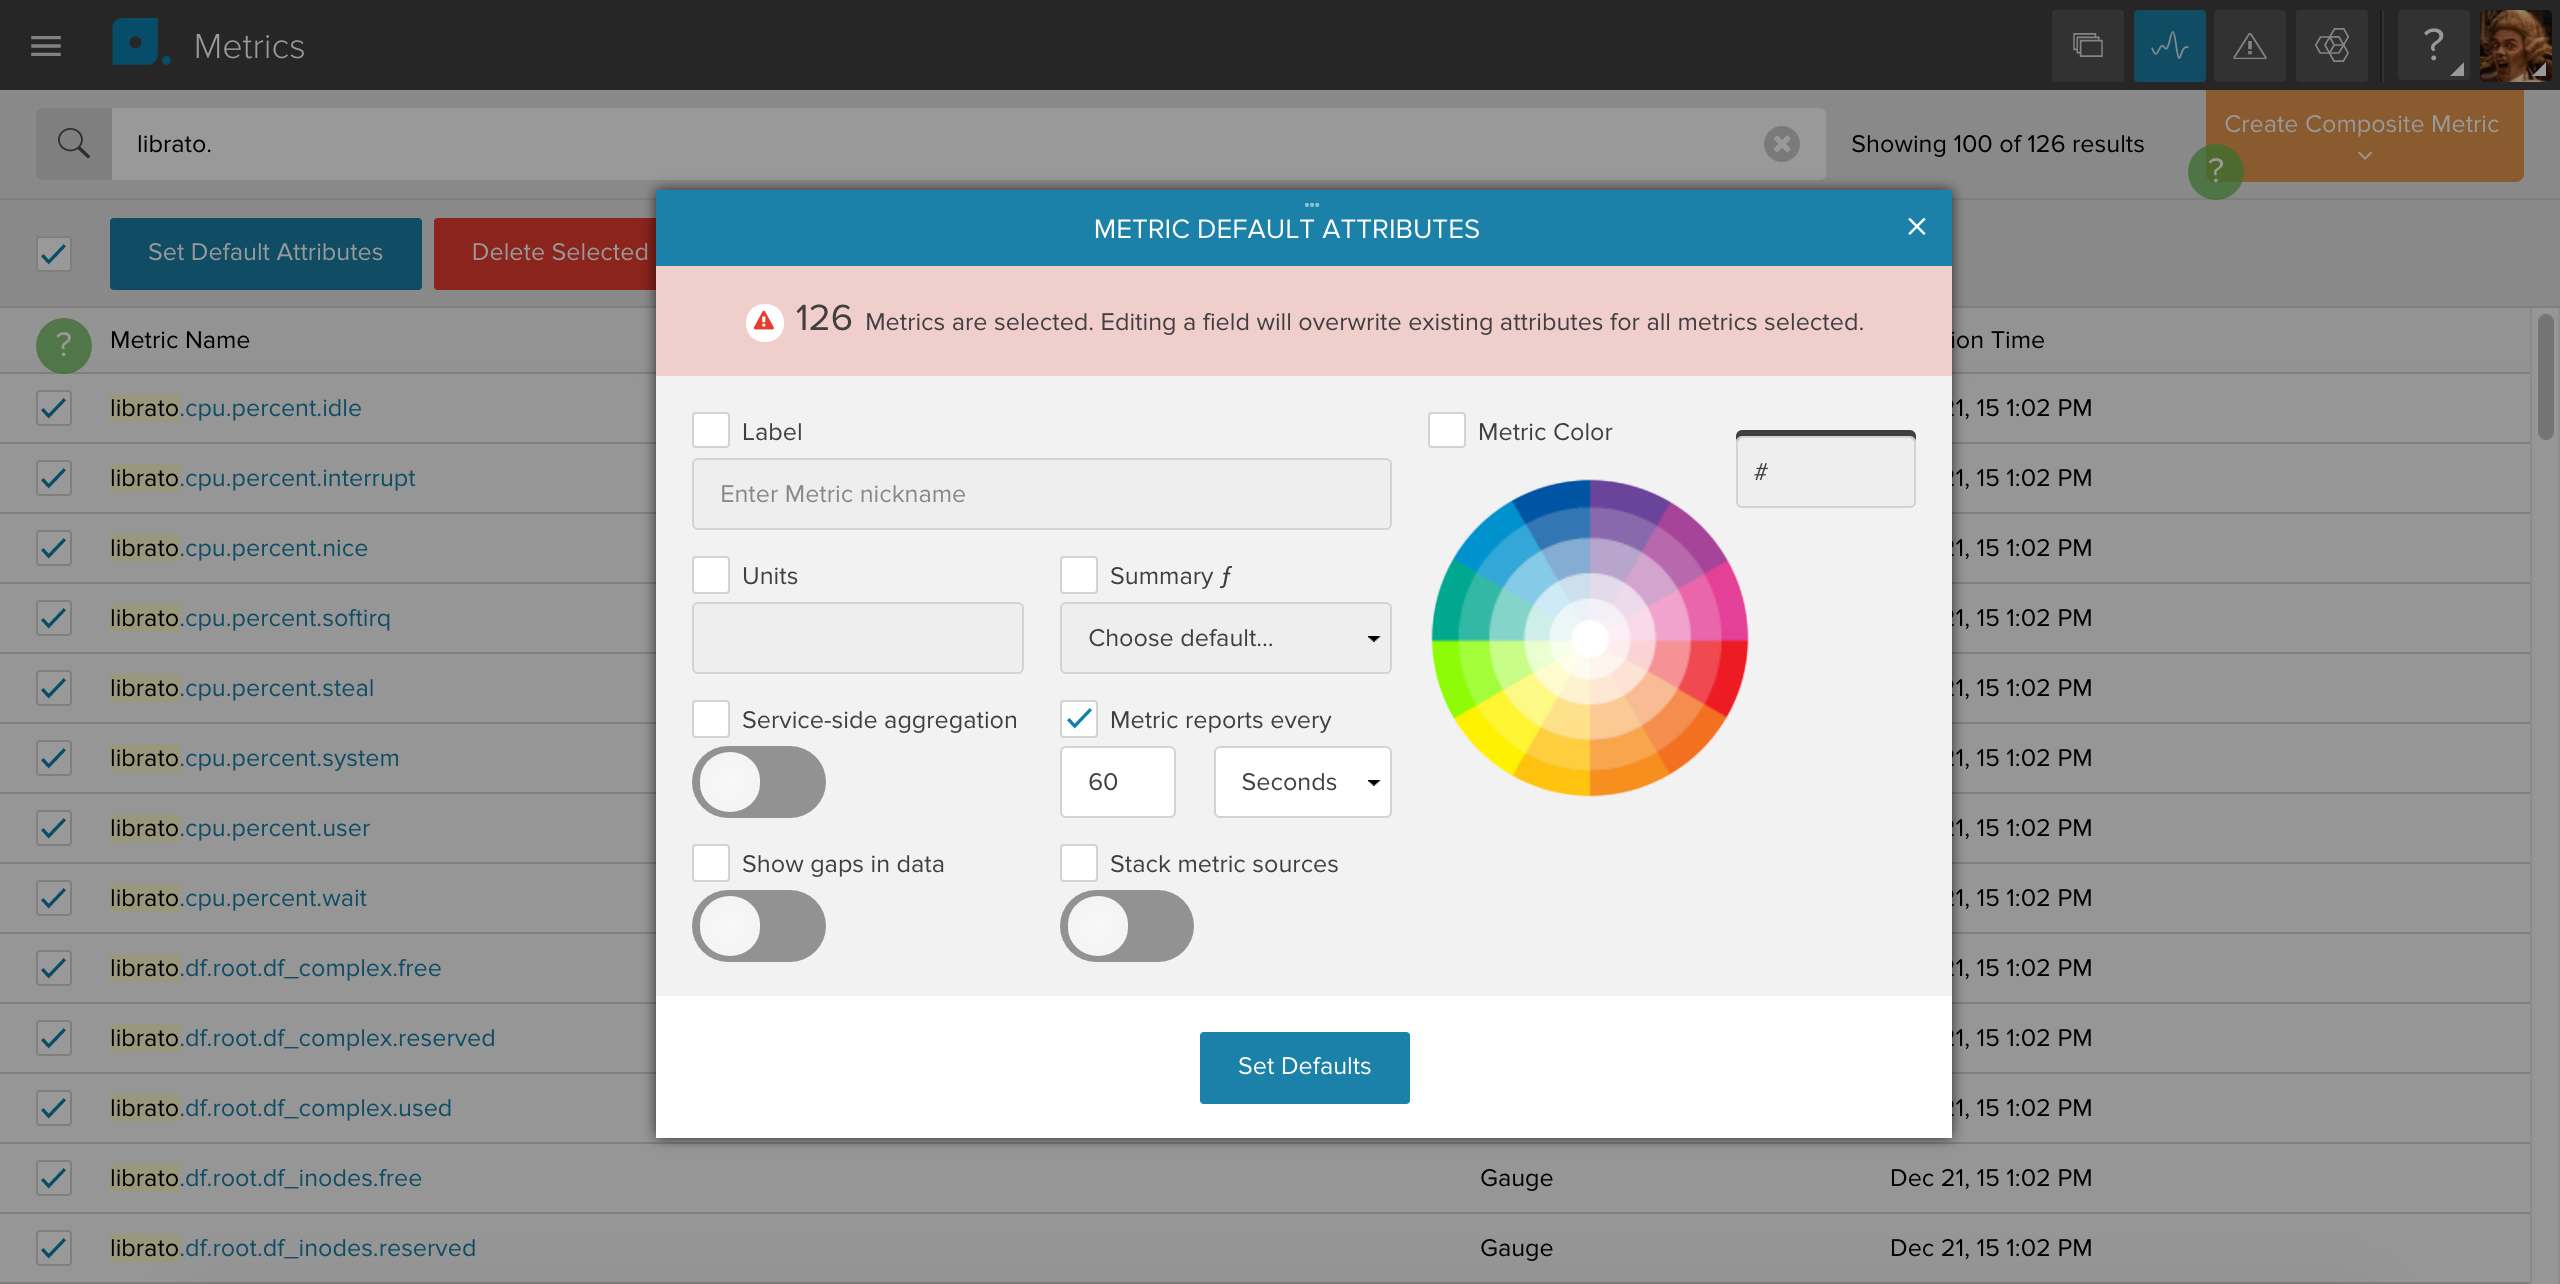
Task: Open the librato.cpu.percent.user metric link
Action: [240, 828]
